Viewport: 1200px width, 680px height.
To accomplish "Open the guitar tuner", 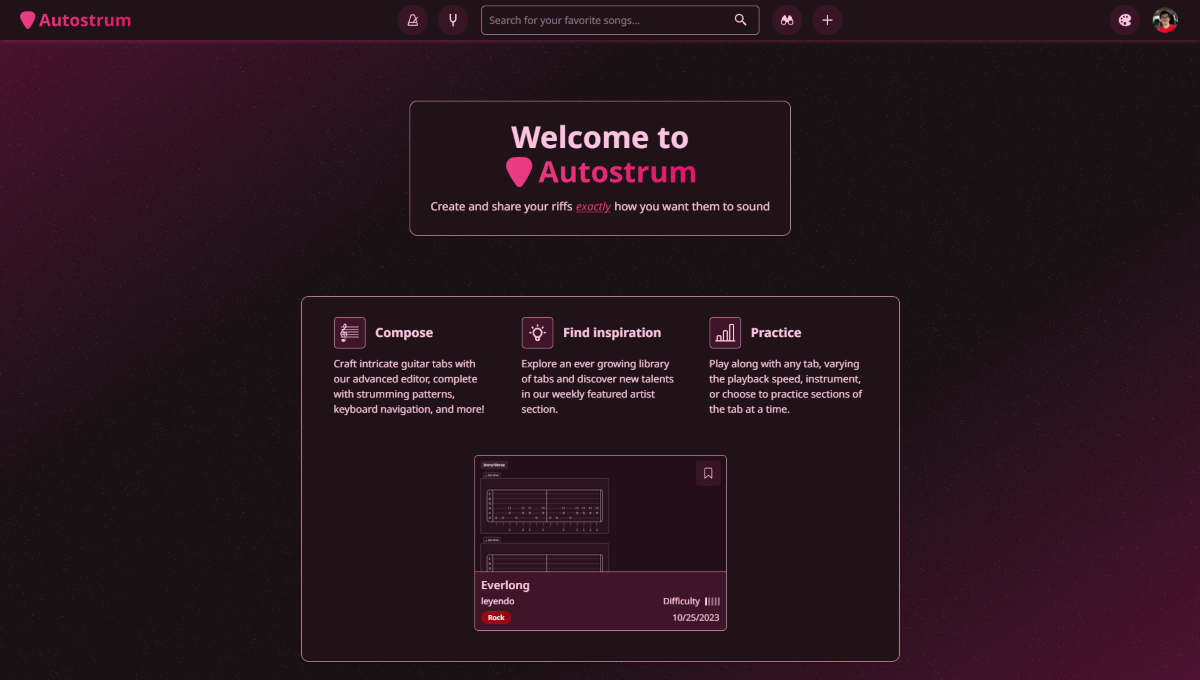I will click(453, 20).
